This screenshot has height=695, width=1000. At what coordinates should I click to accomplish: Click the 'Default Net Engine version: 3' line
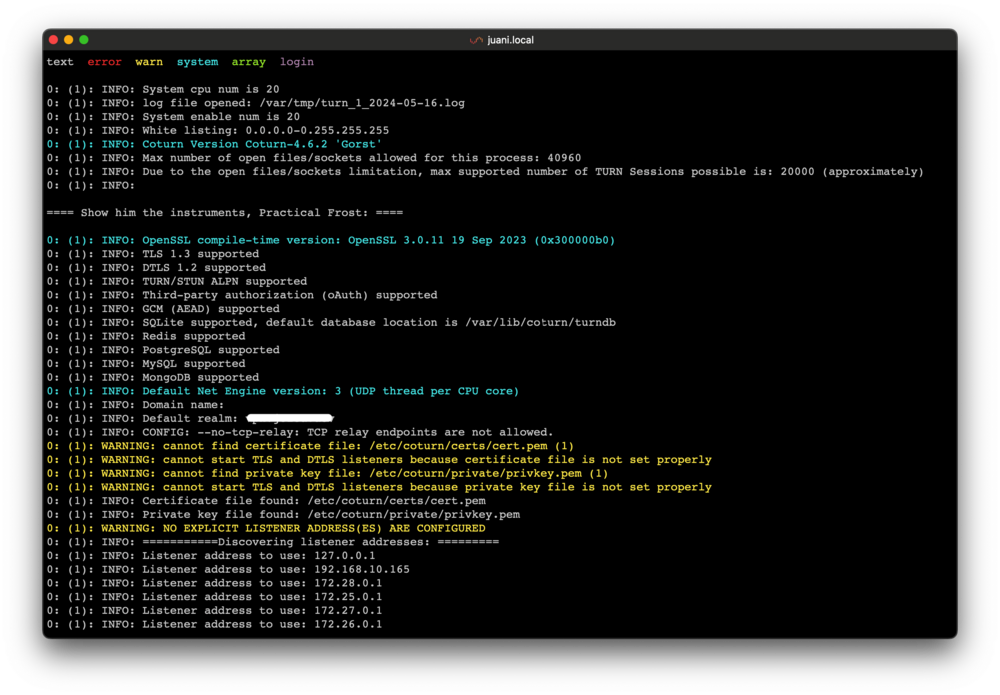(283, 391)
